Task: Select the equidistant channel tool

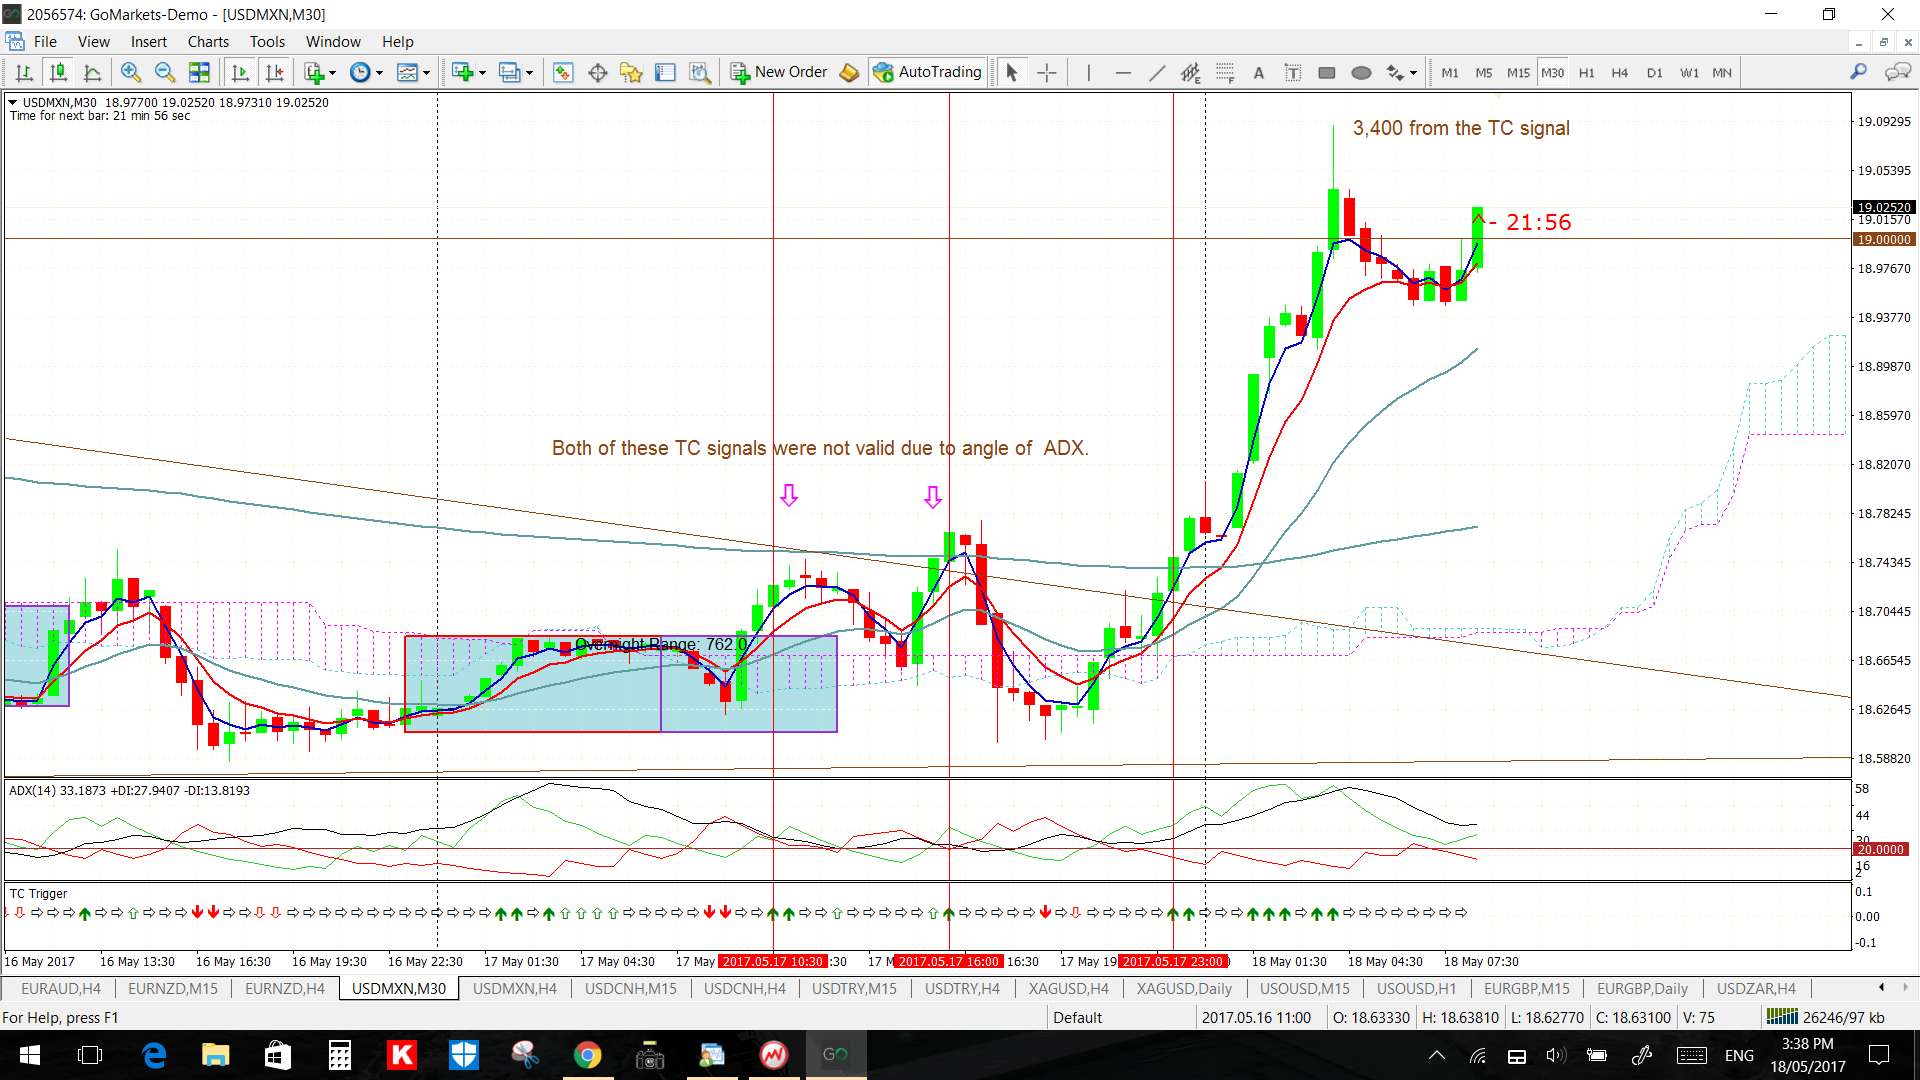Action: pyautogui.click(x=1190, y=72)
